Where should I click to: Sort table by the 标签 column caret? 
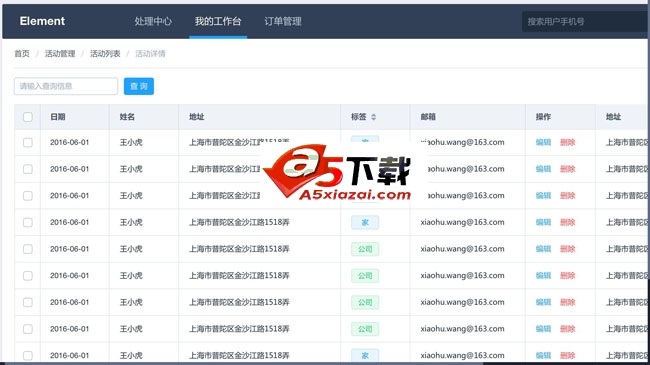tap(374, 117)
